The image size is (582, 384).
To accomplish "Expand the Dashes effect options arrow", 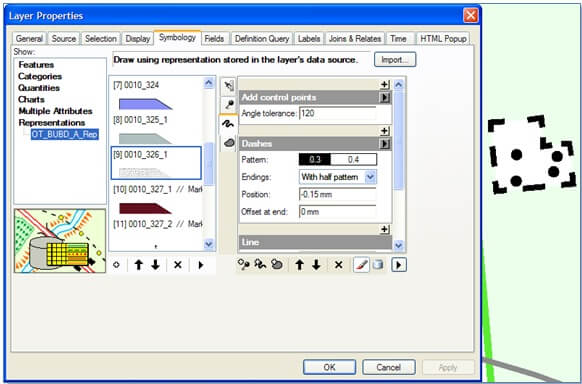I will tap(385, 144).
